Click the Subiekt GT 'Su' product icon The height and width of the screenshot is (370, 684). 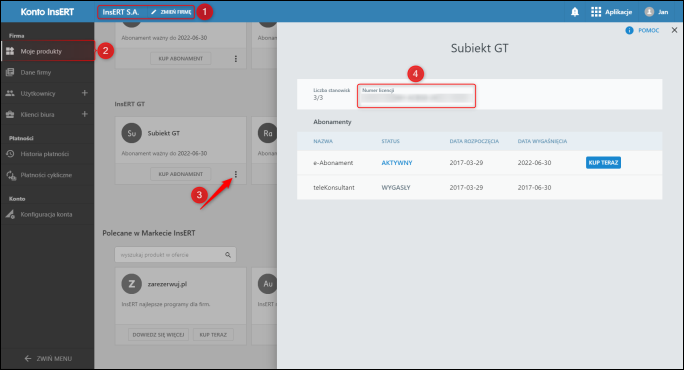(131, 133)
